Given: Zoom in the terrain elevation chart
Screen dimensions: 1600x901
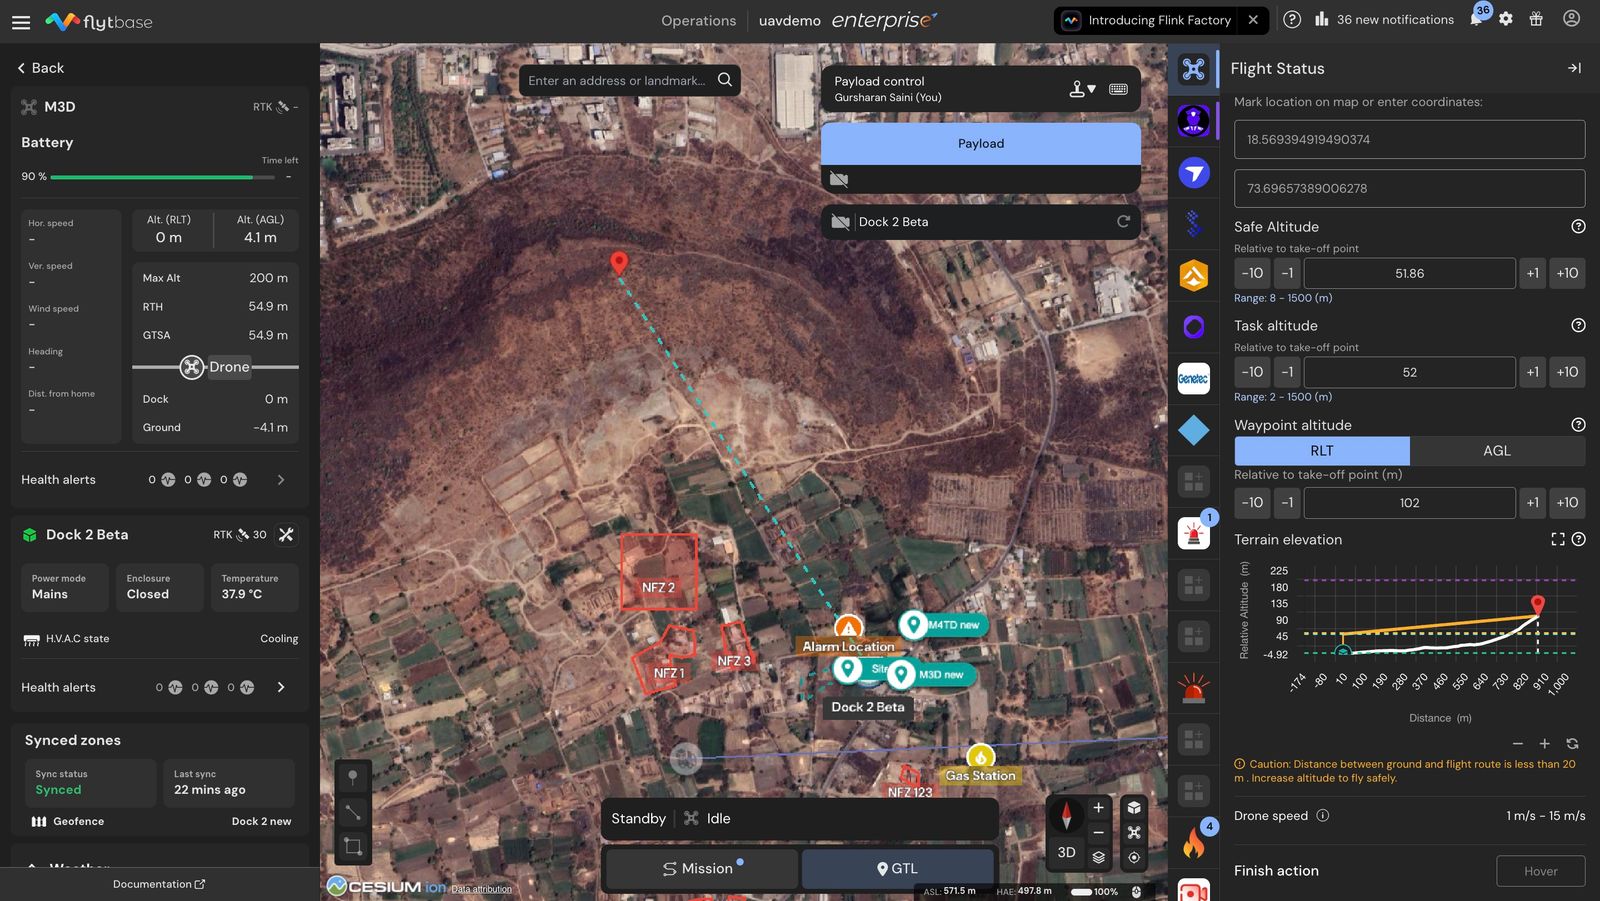Looking at the screenshot, I should [1544, 744].
